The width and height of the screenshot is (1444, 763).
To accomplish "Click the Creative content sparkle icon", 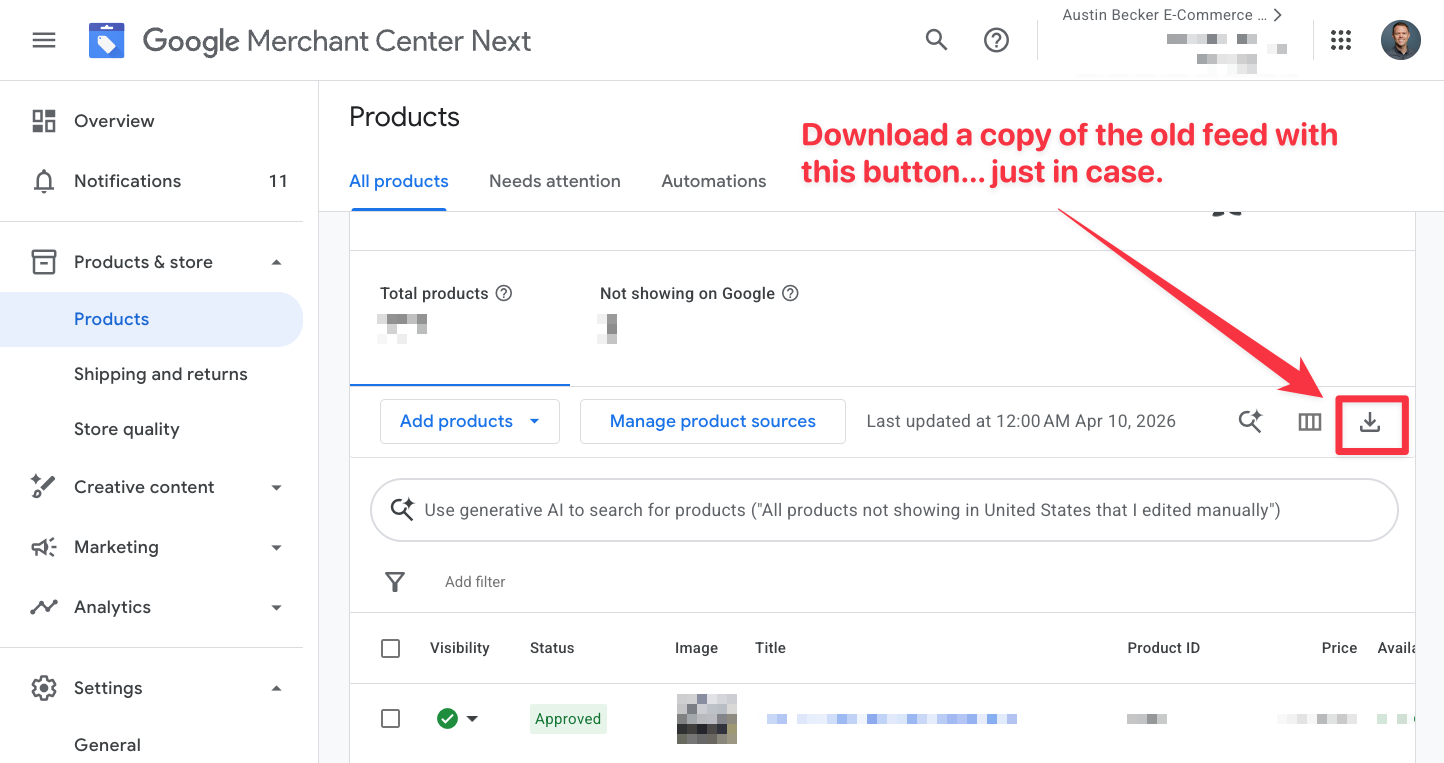I will (44, 487).
